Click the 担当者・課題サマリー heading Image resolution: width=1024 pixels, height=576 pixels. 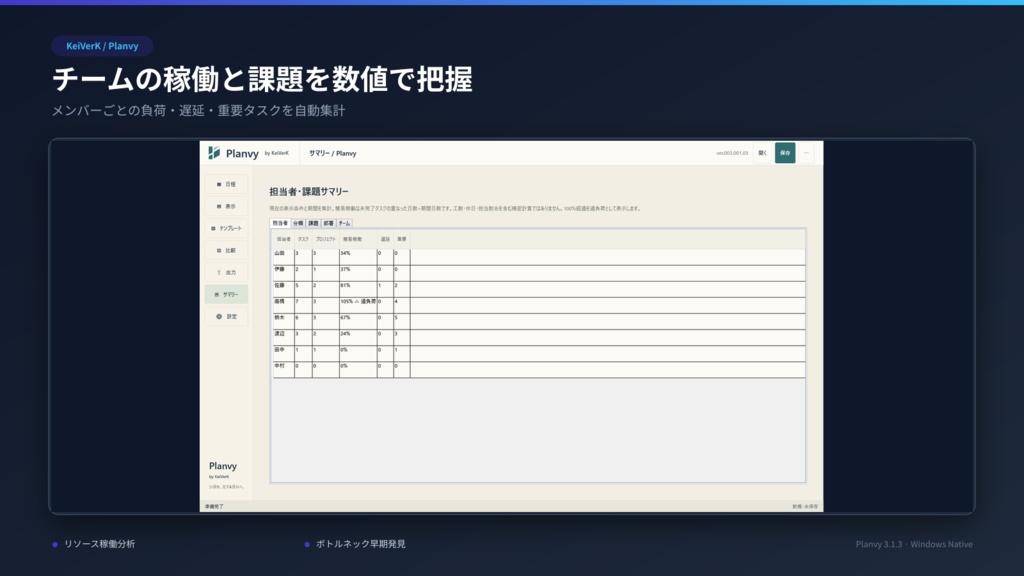coord(309,191)
